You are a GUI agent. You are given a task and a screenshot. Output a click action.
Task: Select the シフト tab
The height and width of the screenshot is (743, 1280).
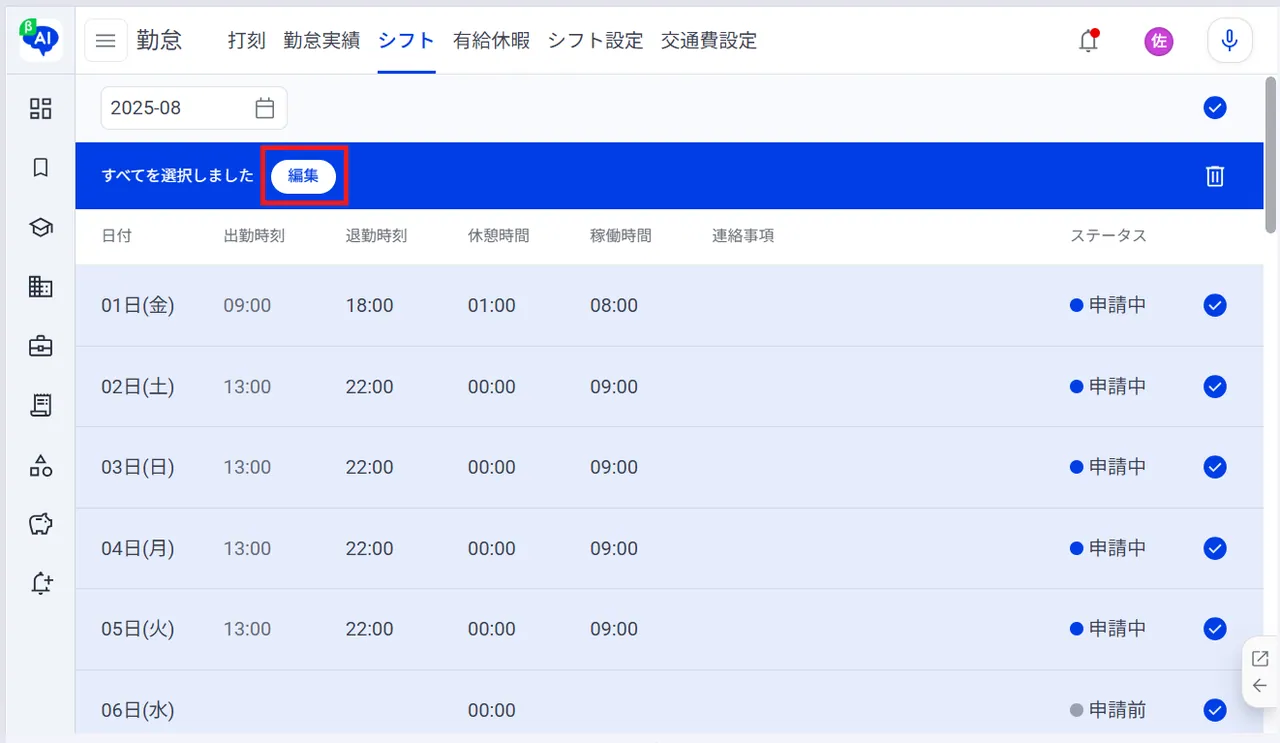407,41
